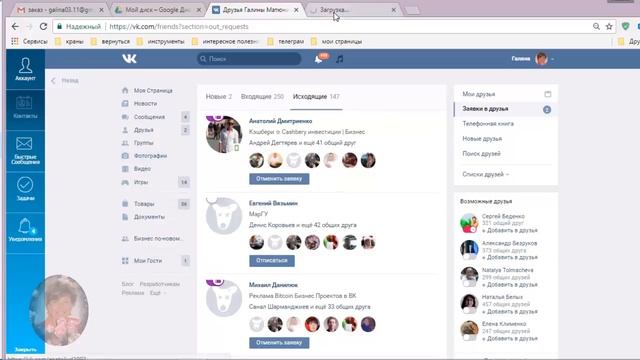Add Александр Безруков to friends
640x360 pixels.
510,257
